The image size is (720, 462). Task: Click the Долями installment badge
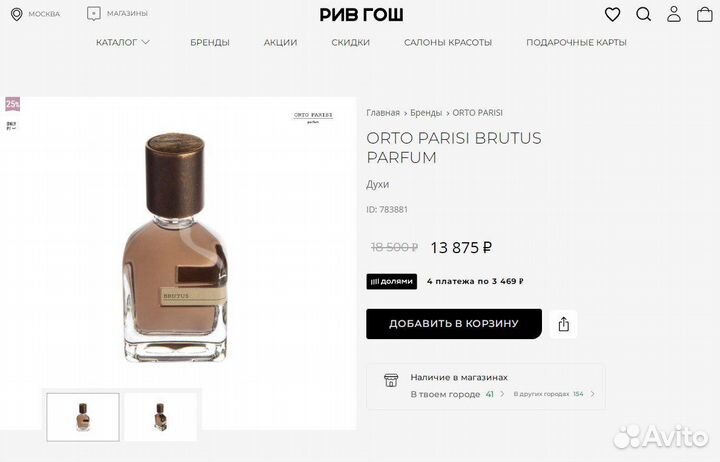[x=392, y=282]
